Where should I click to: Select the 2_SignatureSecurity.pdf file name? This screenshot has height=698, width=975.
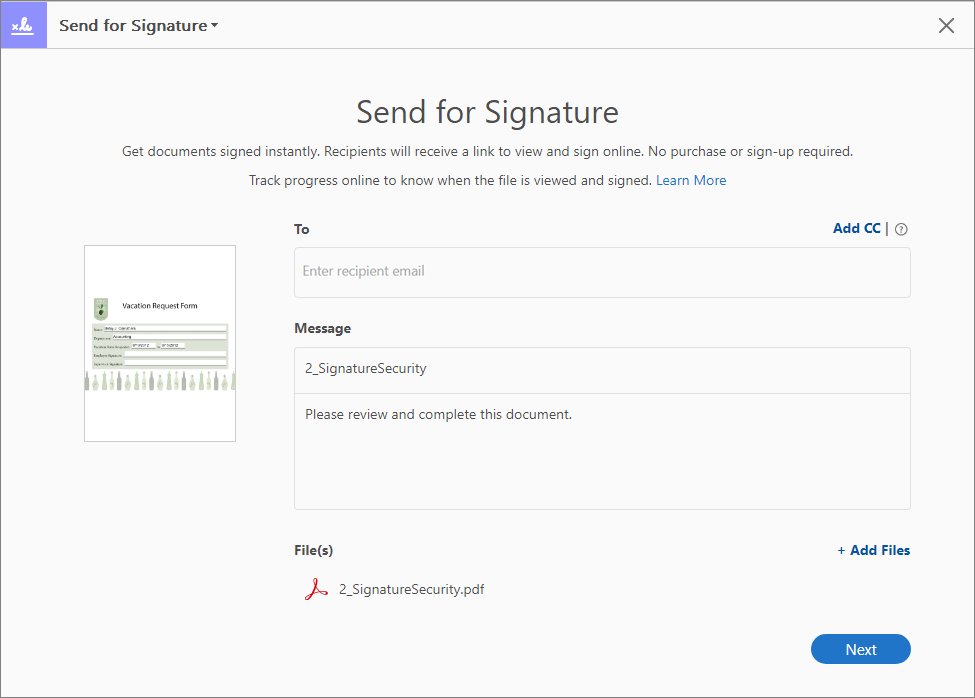point(412,589)
